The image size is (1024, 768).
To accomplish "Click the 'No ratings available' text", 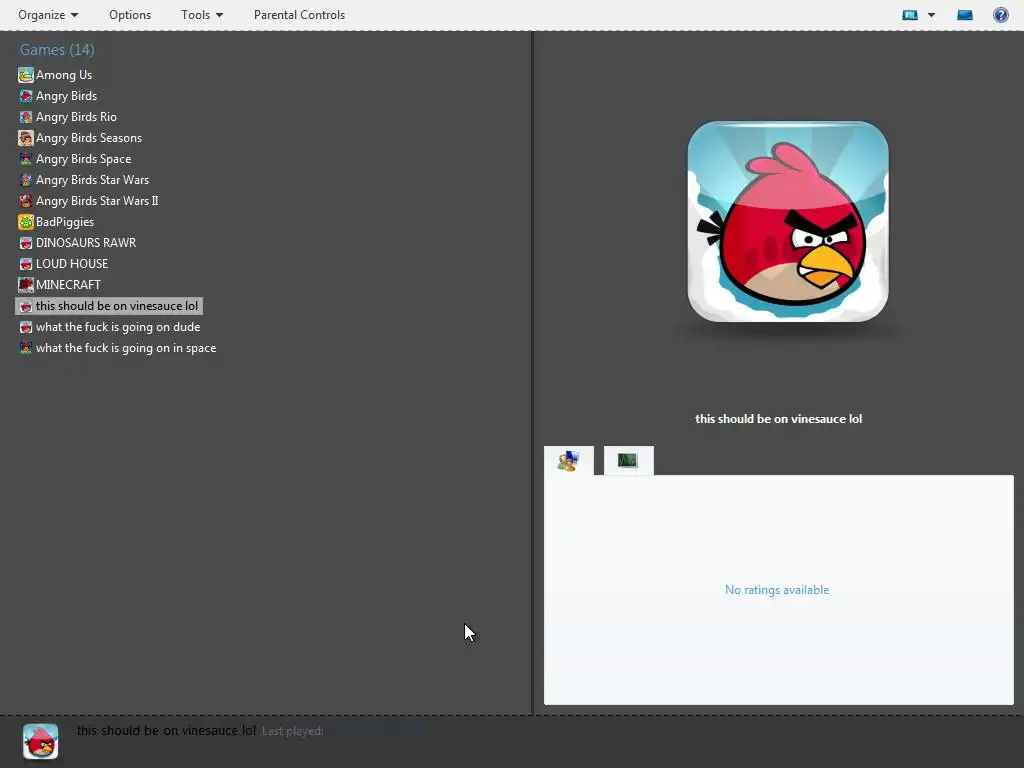I will pyautogui.click(x=777, y=590).
